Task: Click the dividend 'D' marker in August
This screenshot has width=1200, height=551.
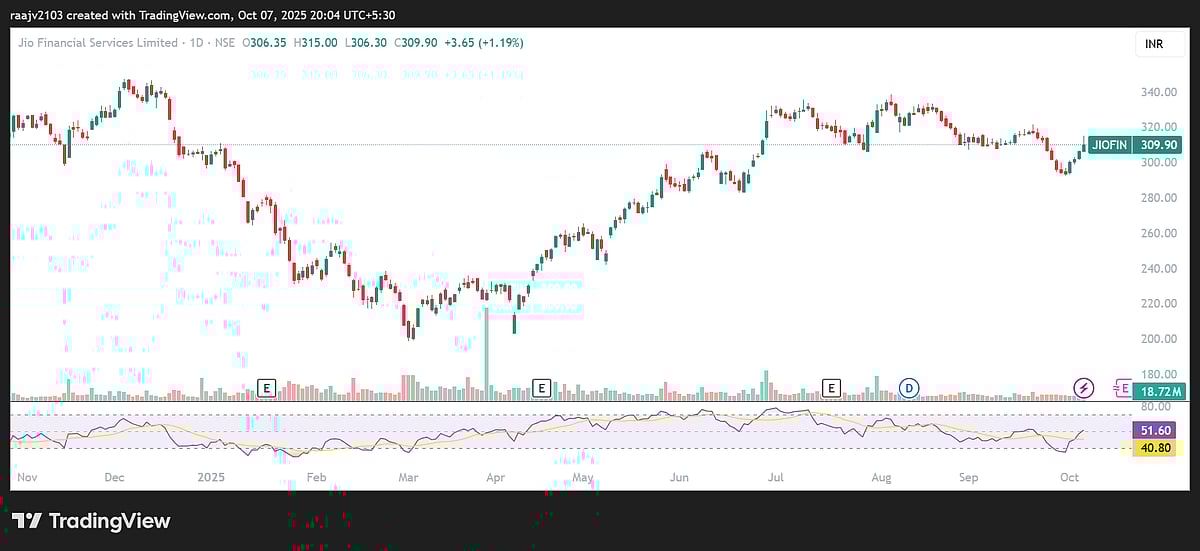Action: point(909,387)
